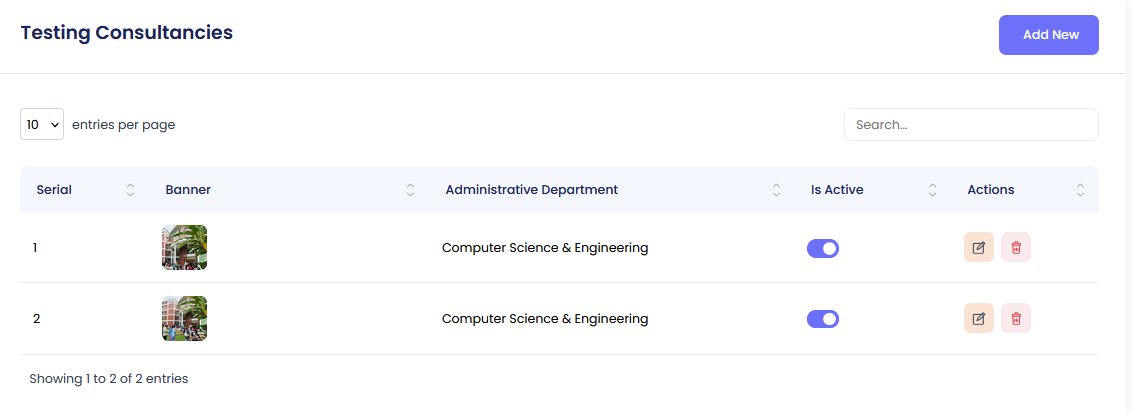Toggle the Is Active switch for row 1
This screenshot has height=414, width=1135.
click(x=822, y=248)
